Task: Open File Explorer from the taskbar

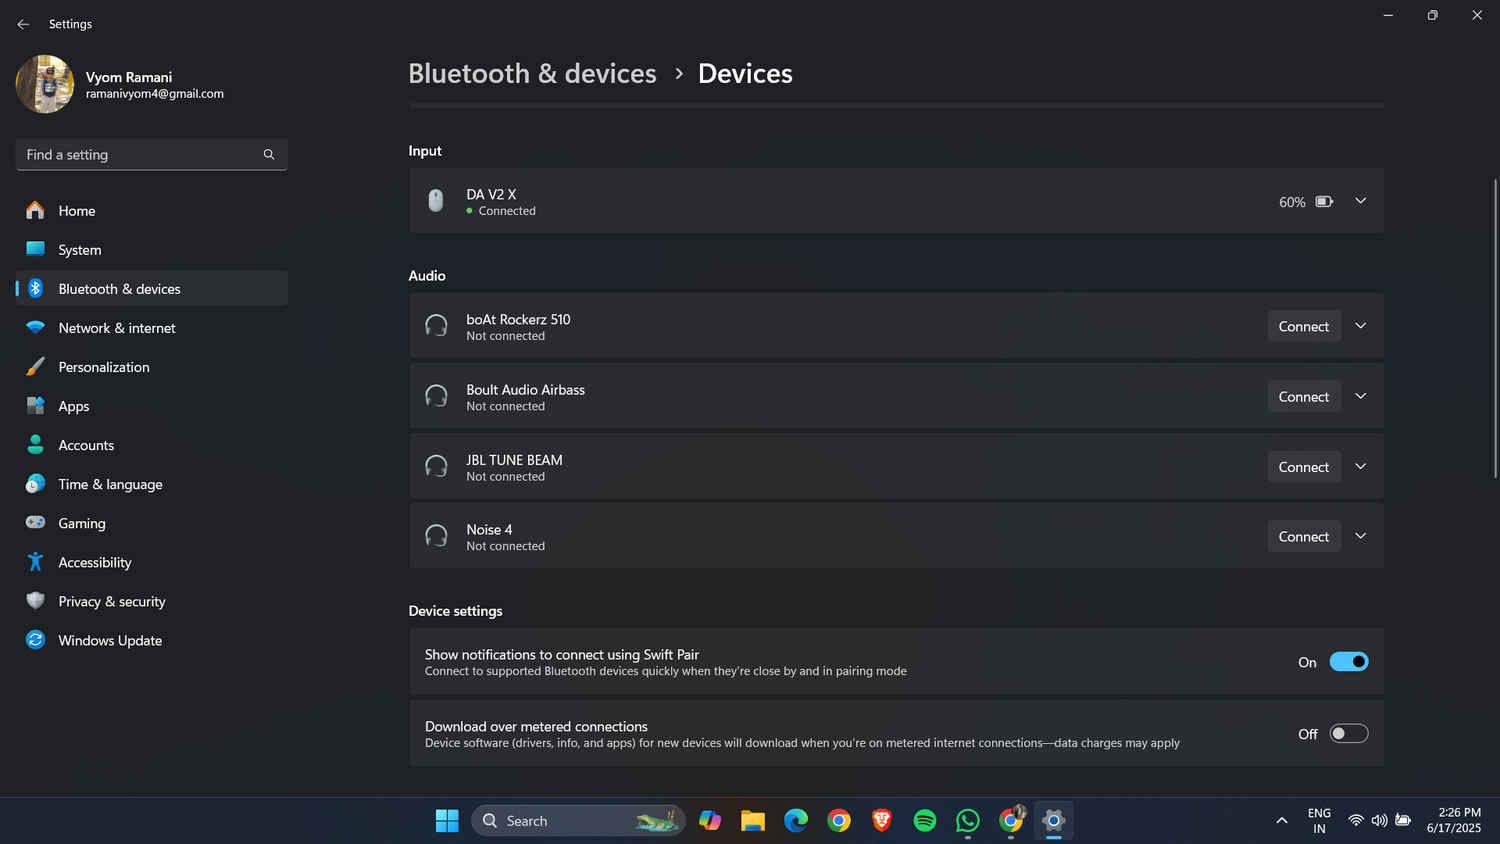Action: (752, 821)
